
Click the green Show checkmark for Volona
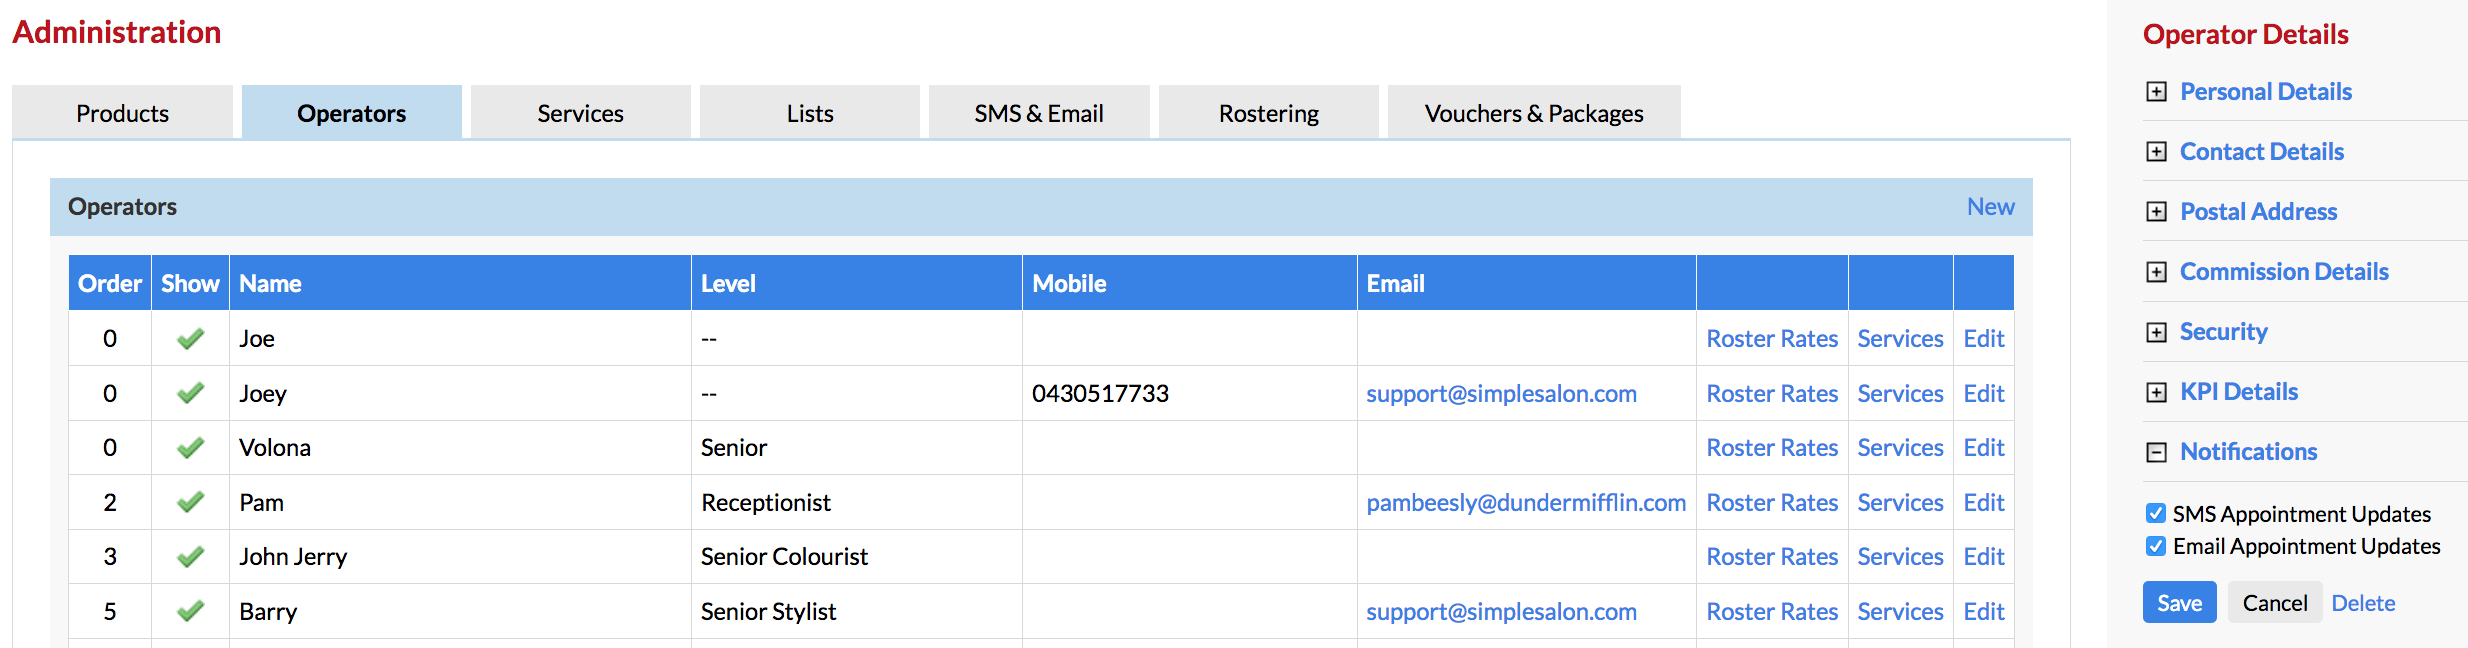point(190,448)
